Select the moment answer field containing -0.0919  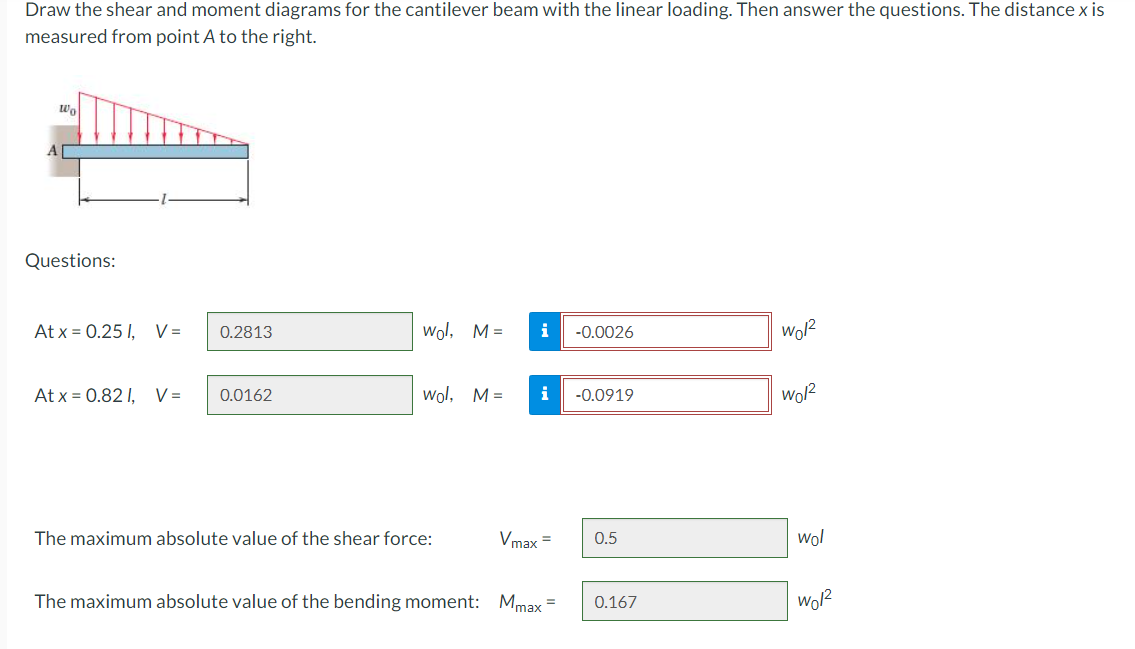pos(666,394)
